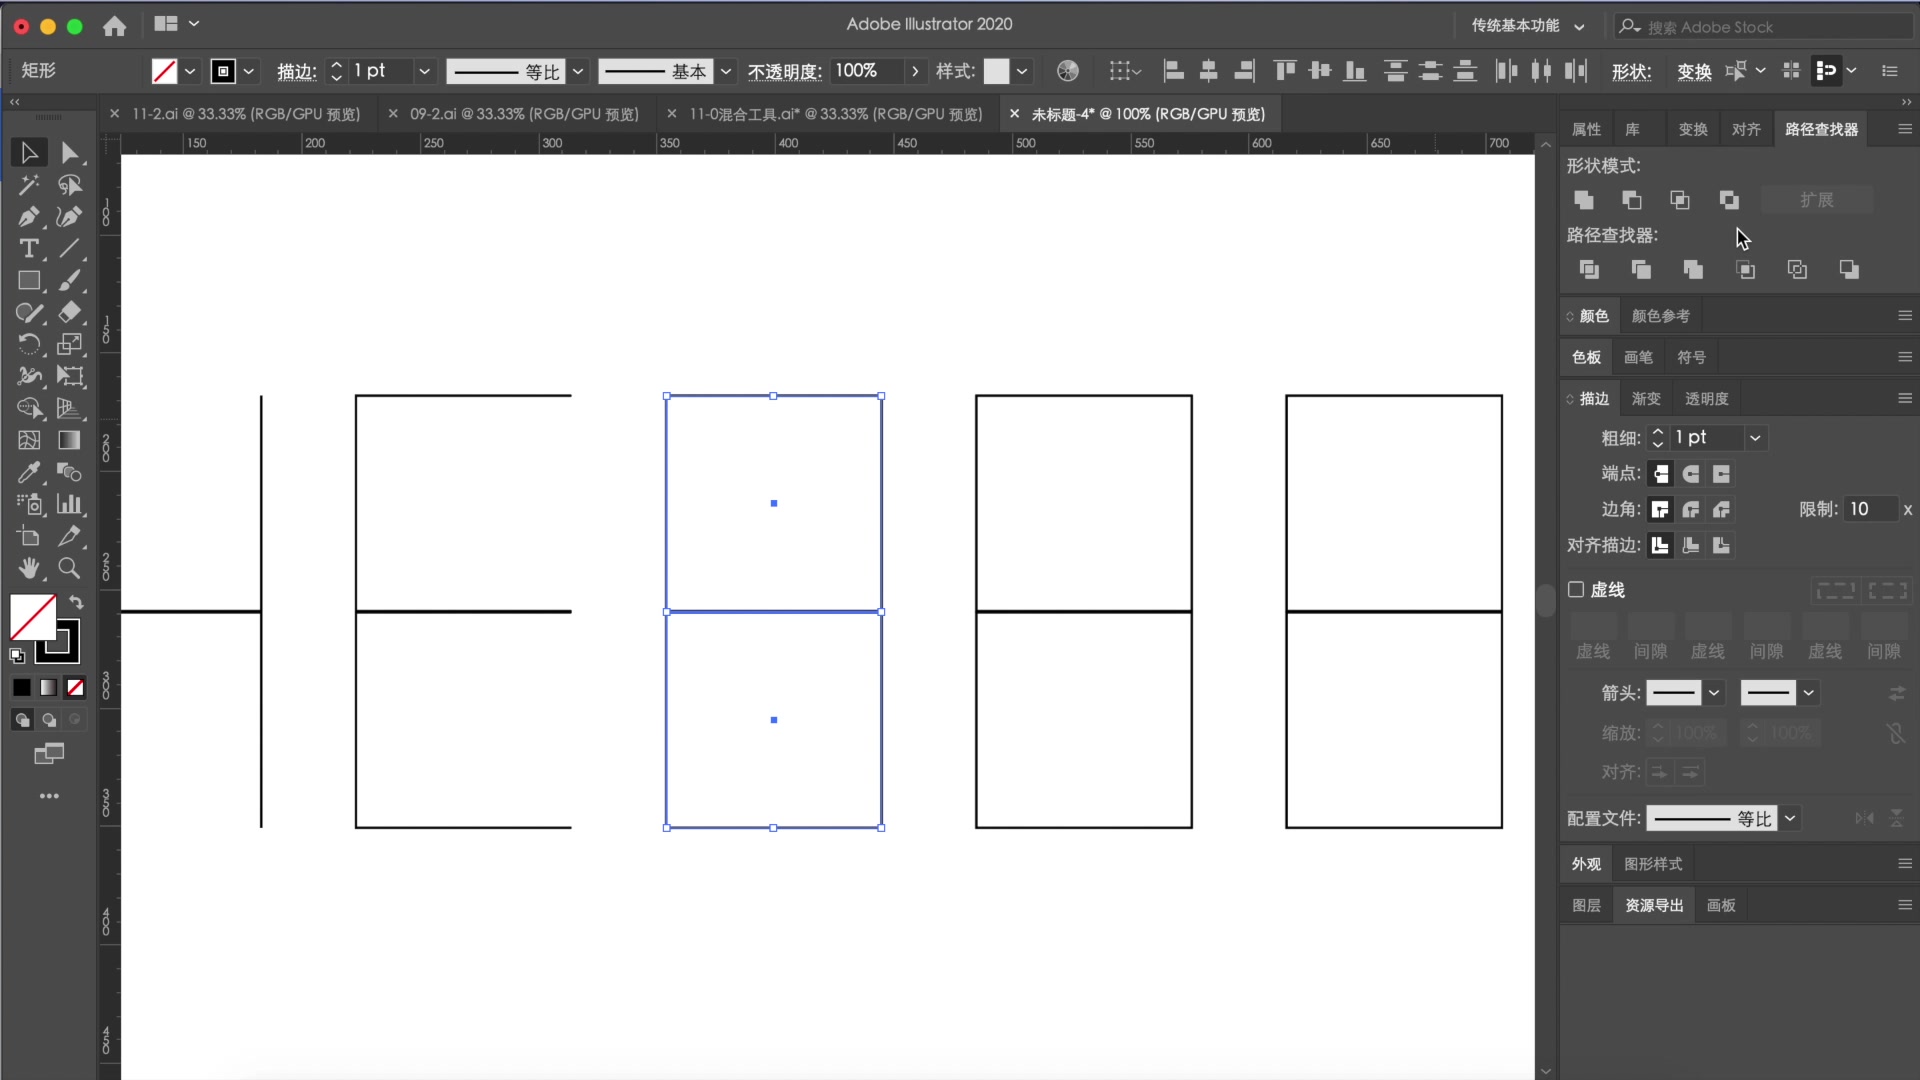Screen dimensions: 1920x1080
Task: Select the Rectangle tool
Action: click(29, 281)
